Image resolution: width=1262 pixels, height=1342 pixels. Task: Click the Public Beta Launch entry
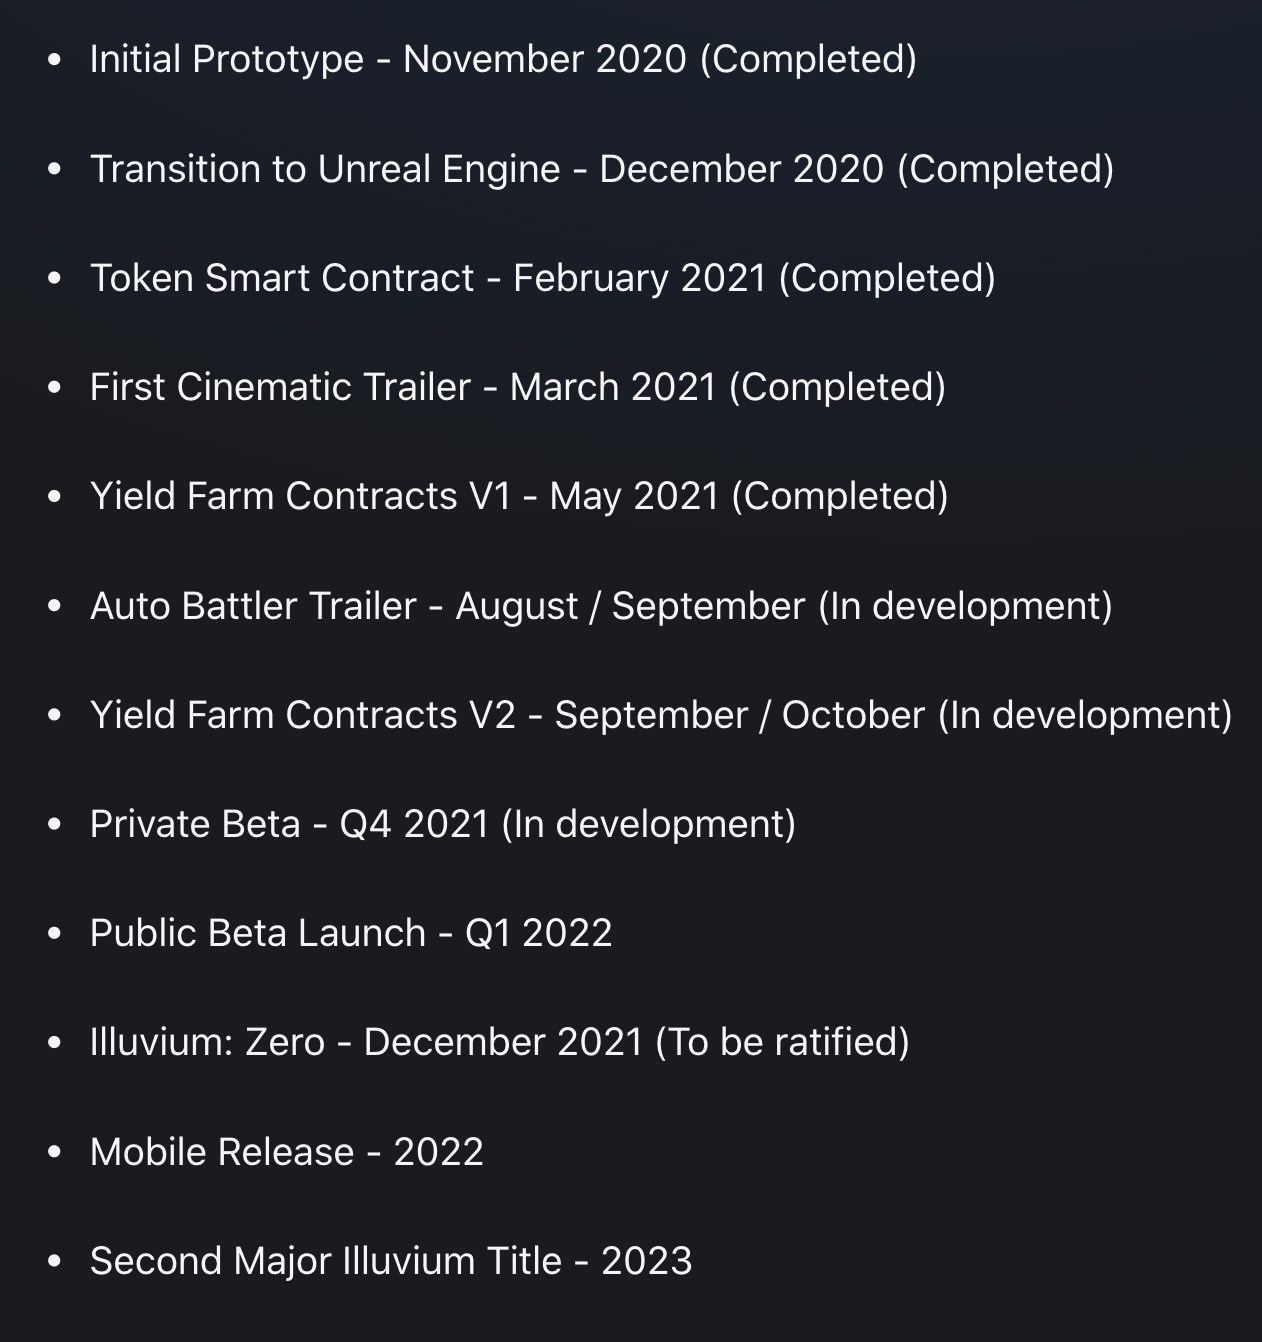[351, 933]
